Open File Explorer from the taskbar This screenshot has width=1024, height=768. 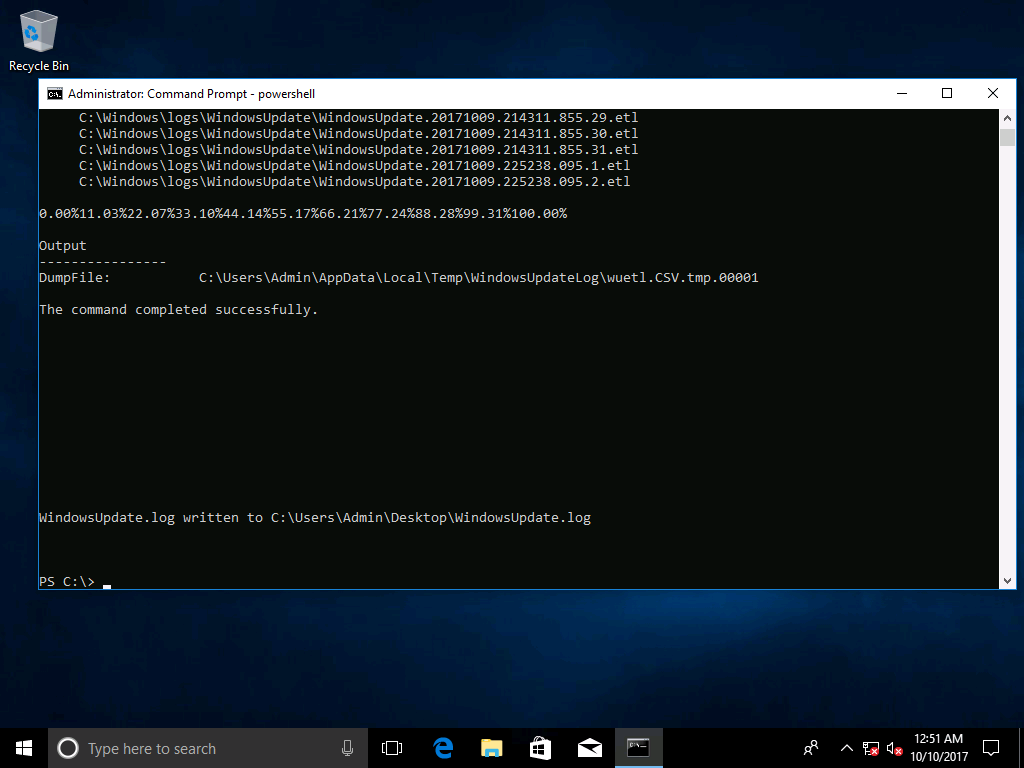491,747
